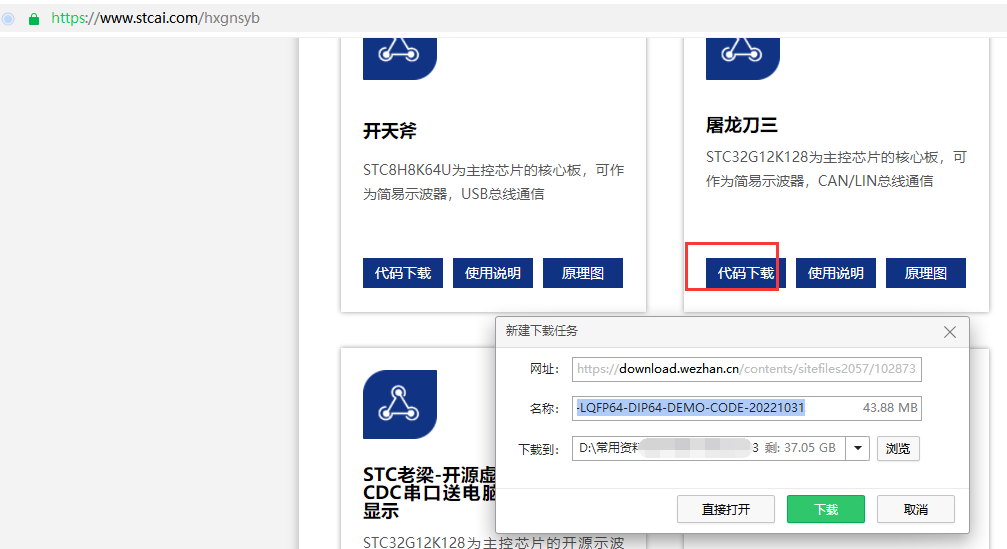Click the 43.88 MB file size text

tap(889, 408)
